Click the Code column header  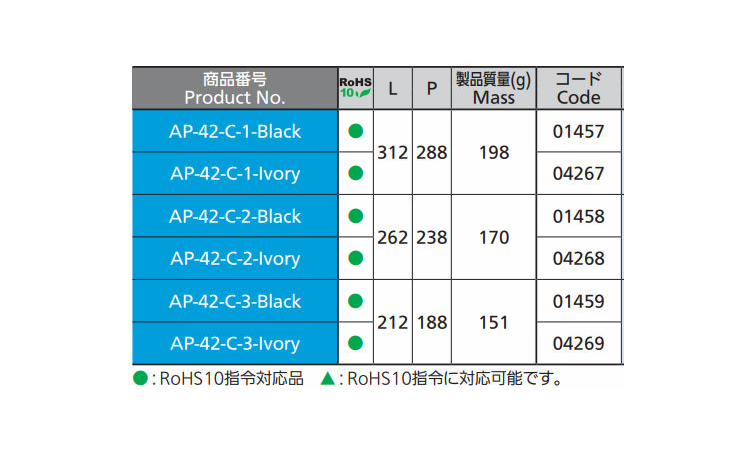click(x=579, y=88)
